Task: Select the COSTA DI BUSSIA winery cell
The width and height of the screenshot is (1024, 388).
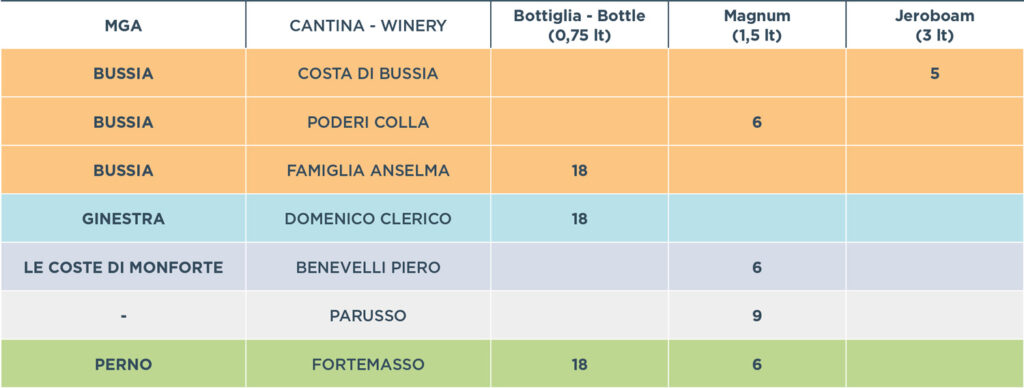Action: tap(368, 74)
